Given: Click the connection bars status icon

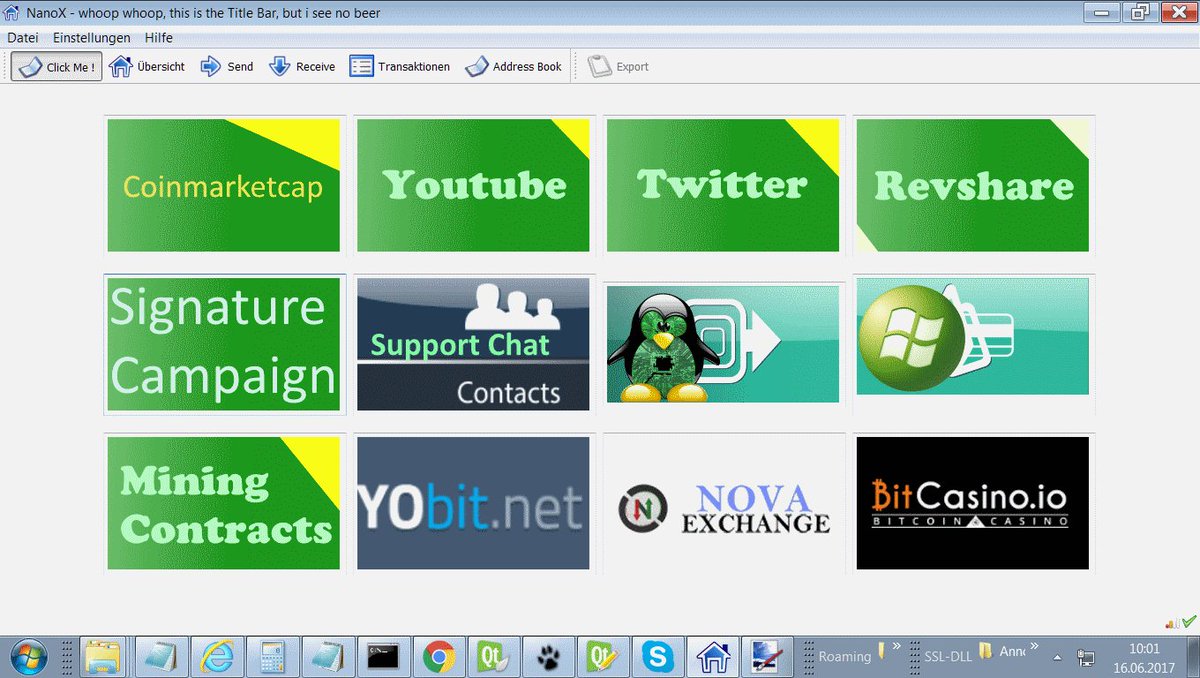Looking at the screenshot, I should [1172, 623].
